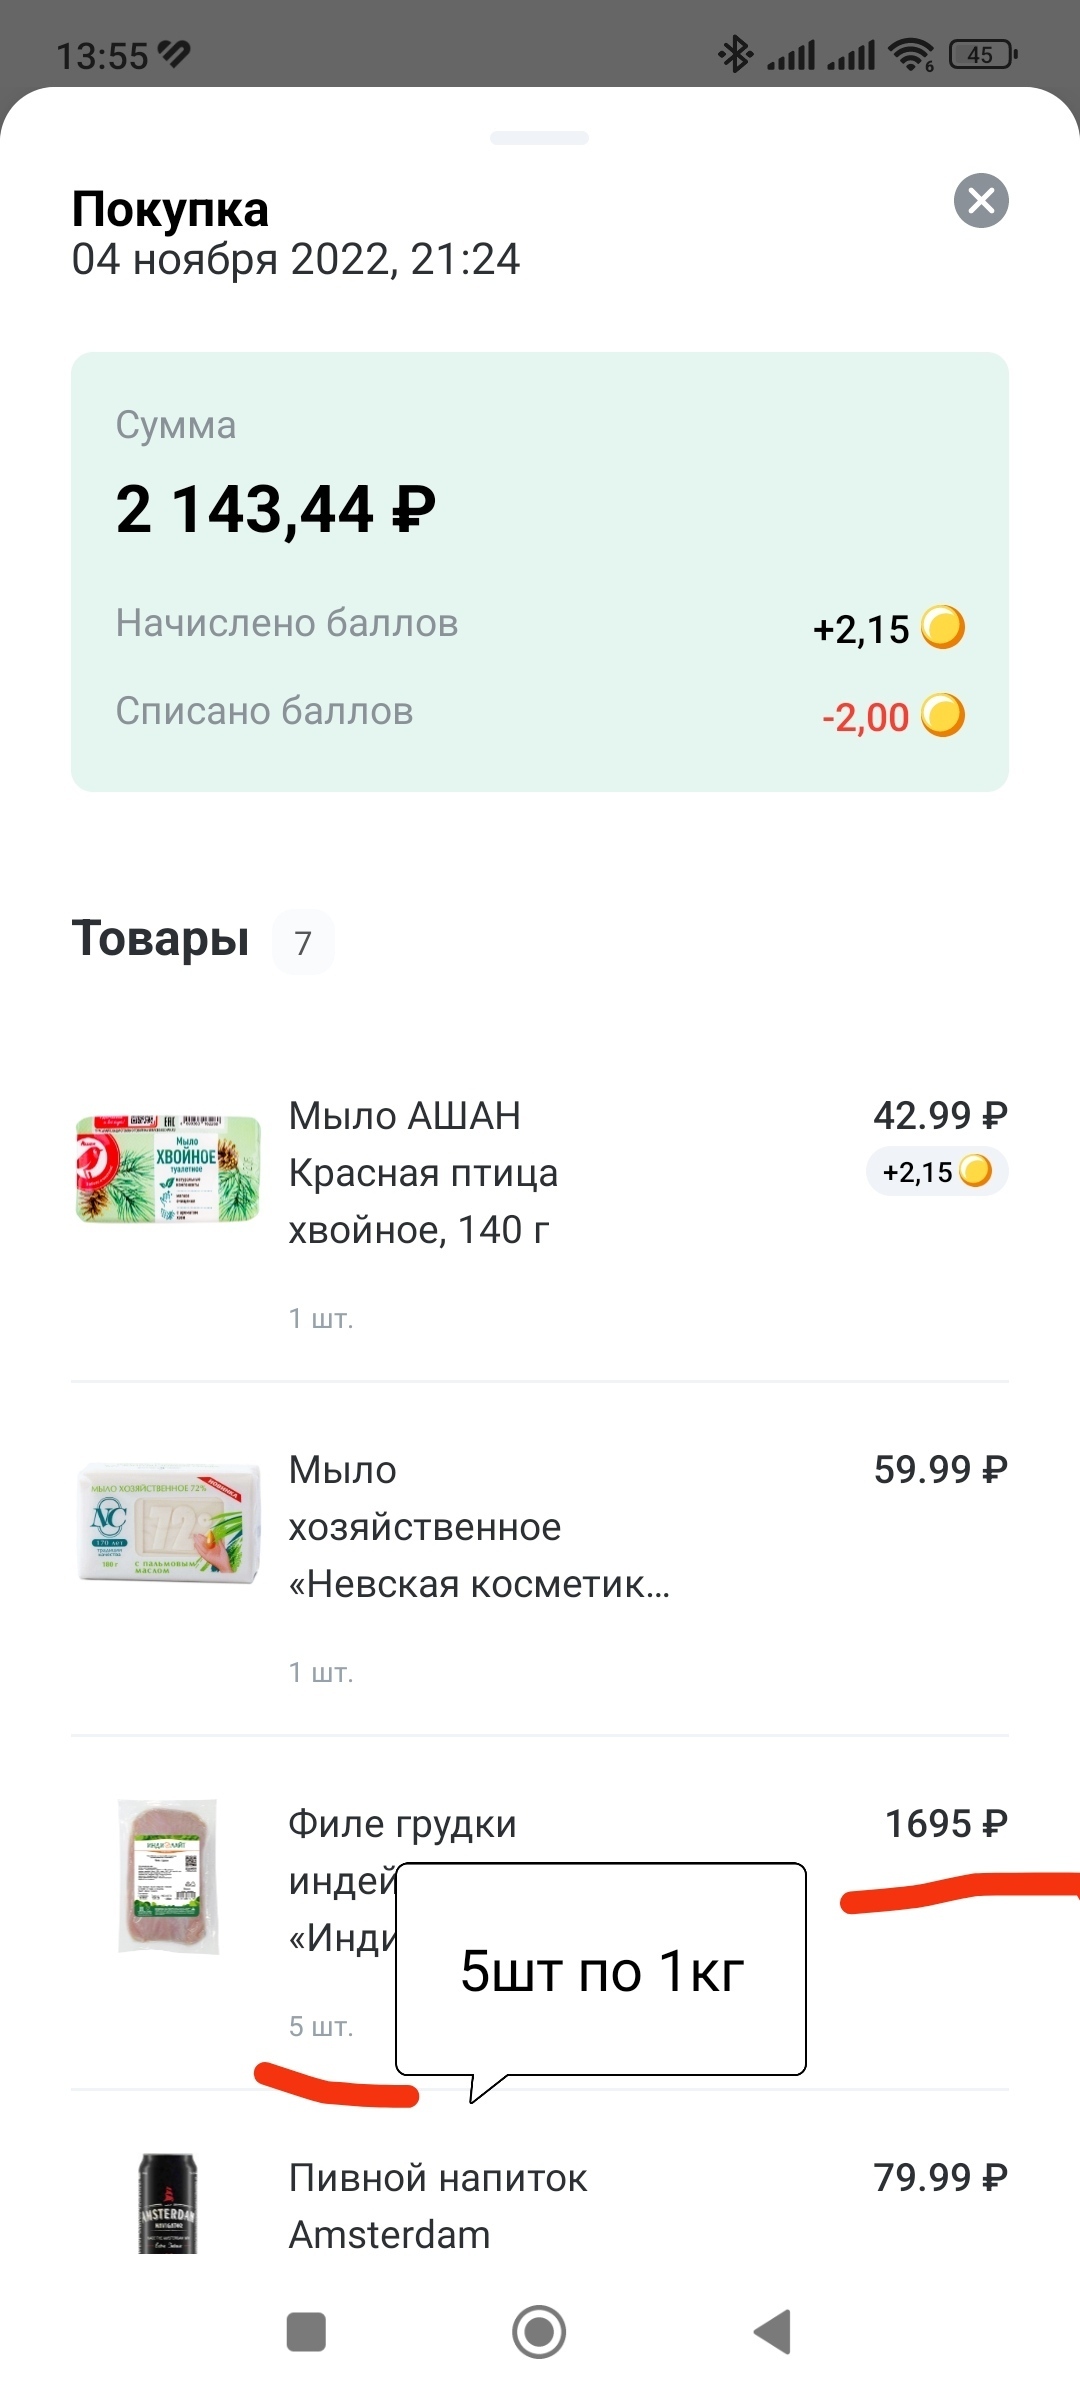
Task: Tap the bottom sheet drag handle
Action: 539,138
